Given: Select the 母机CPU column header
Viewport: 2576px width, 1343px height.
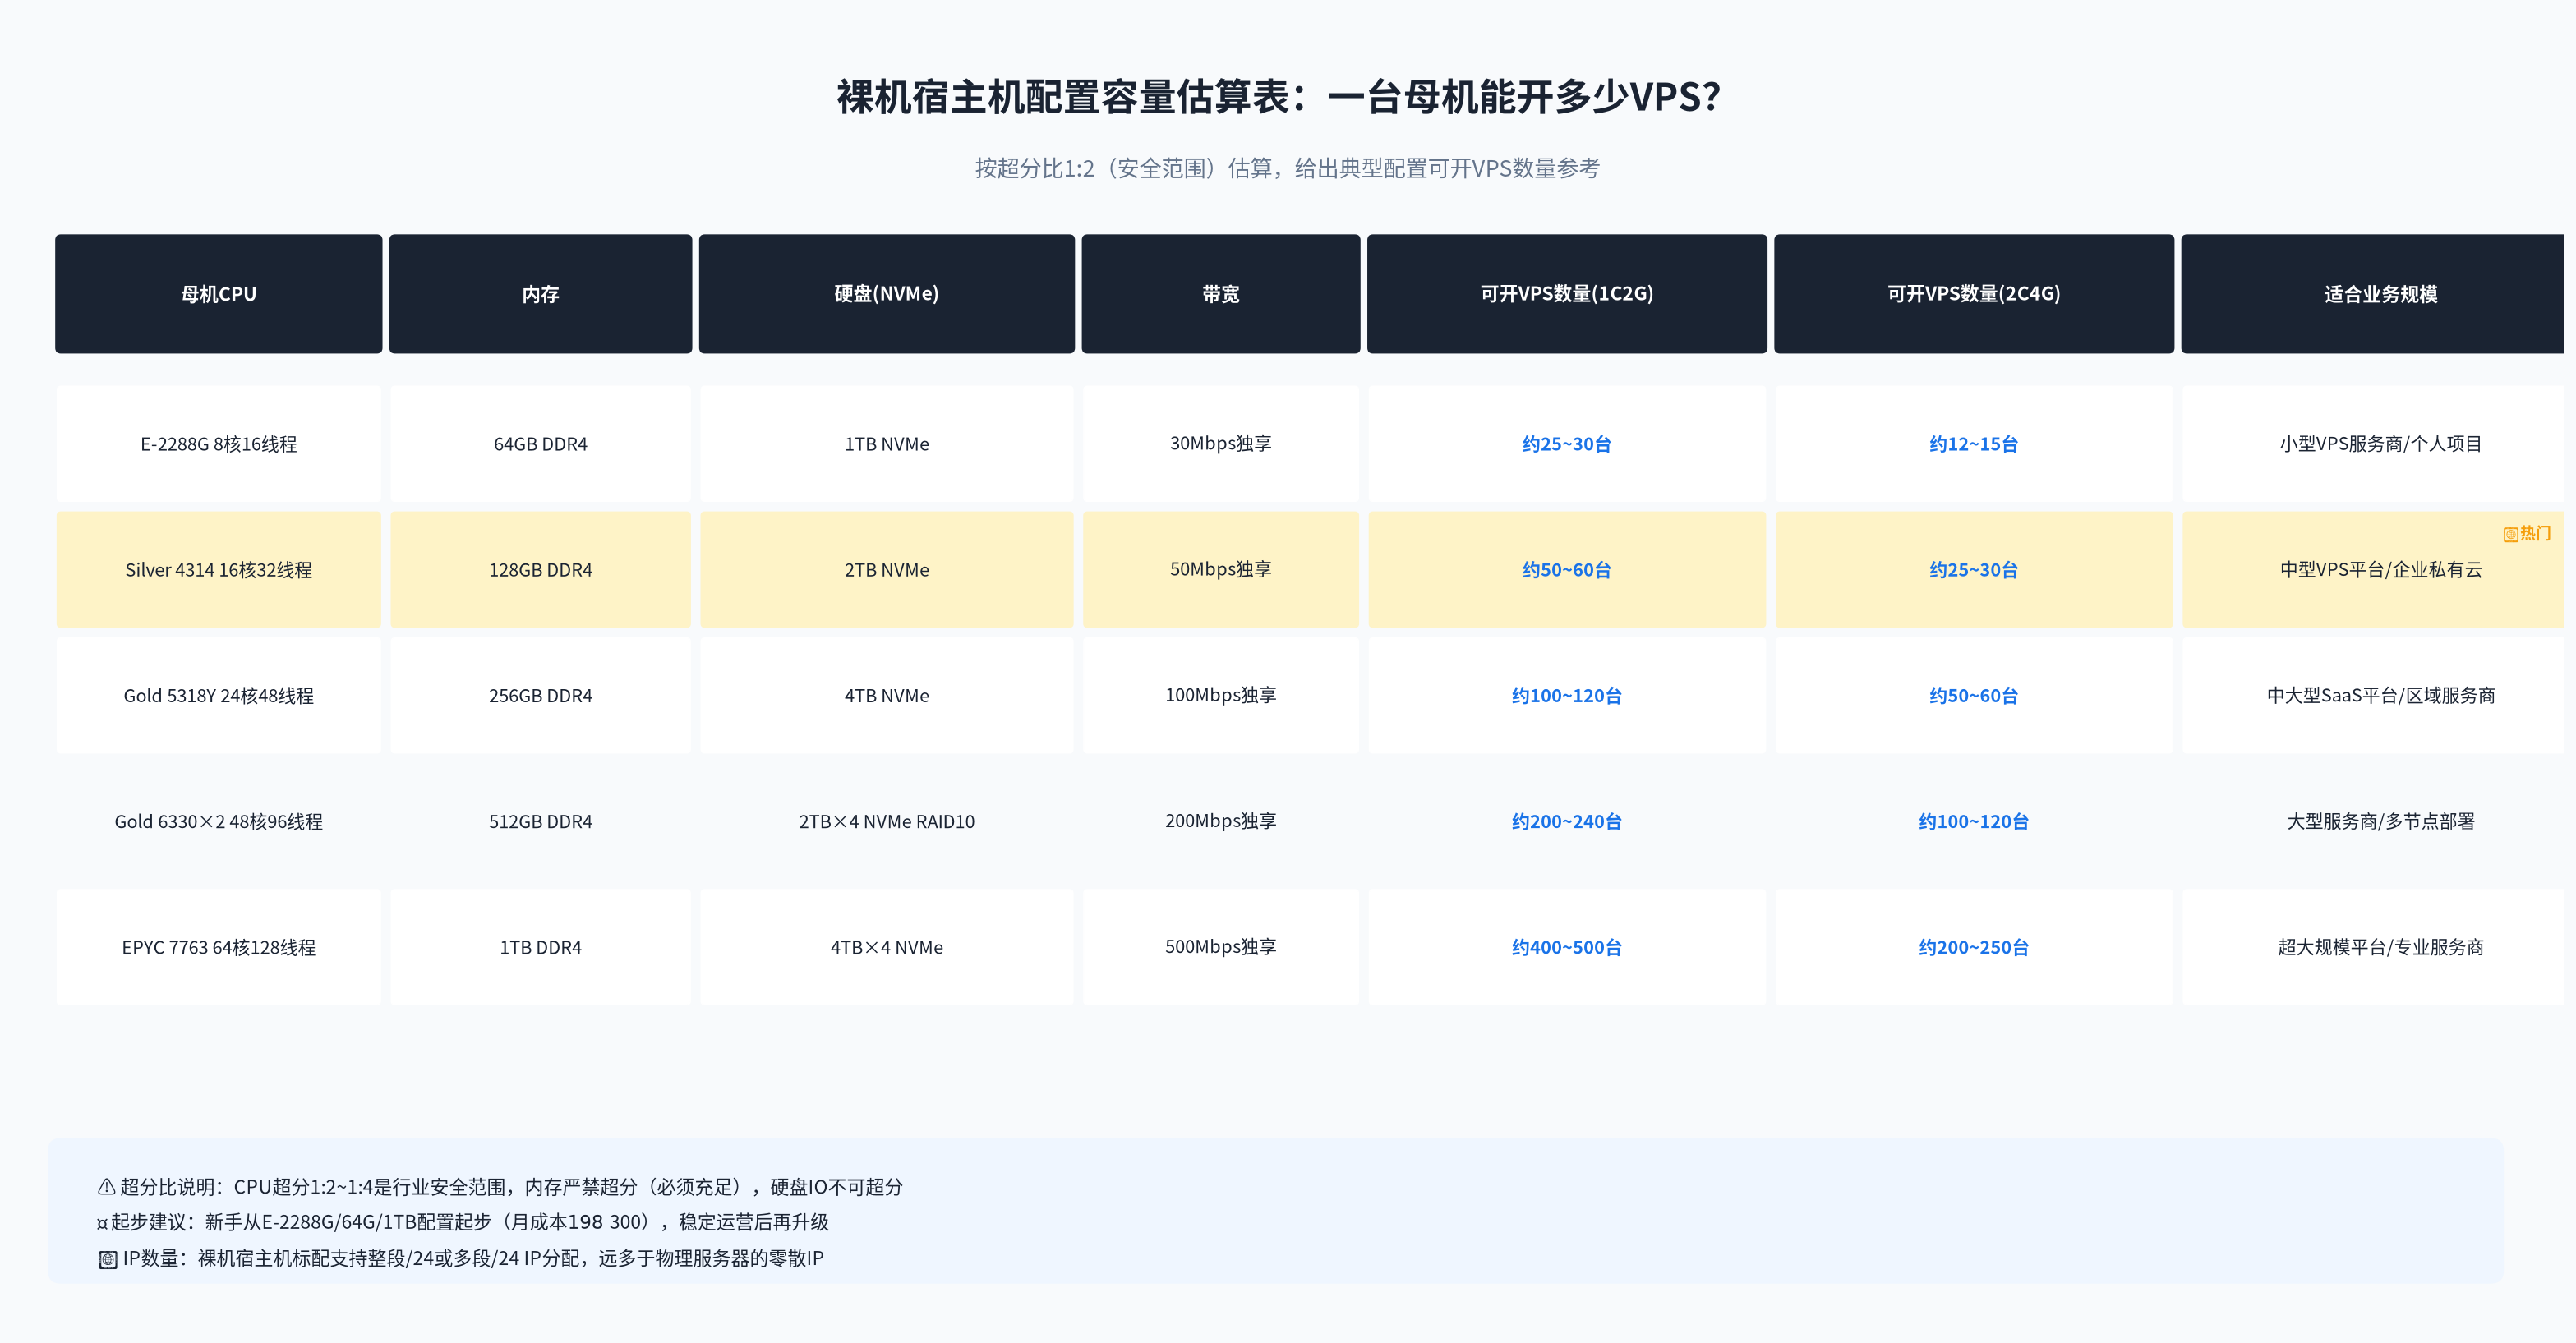Looking at the screenshot, I should (218, 294).
